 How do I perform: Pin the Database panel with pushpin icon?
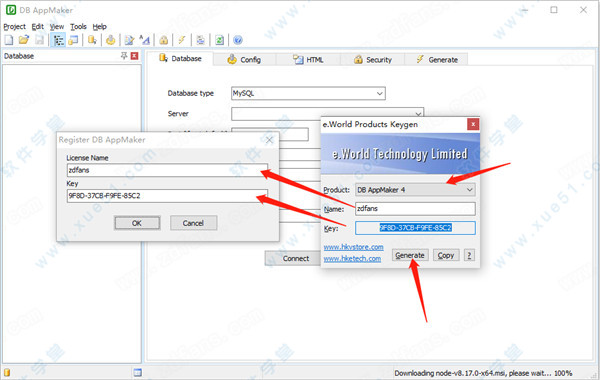click(124, 56)
